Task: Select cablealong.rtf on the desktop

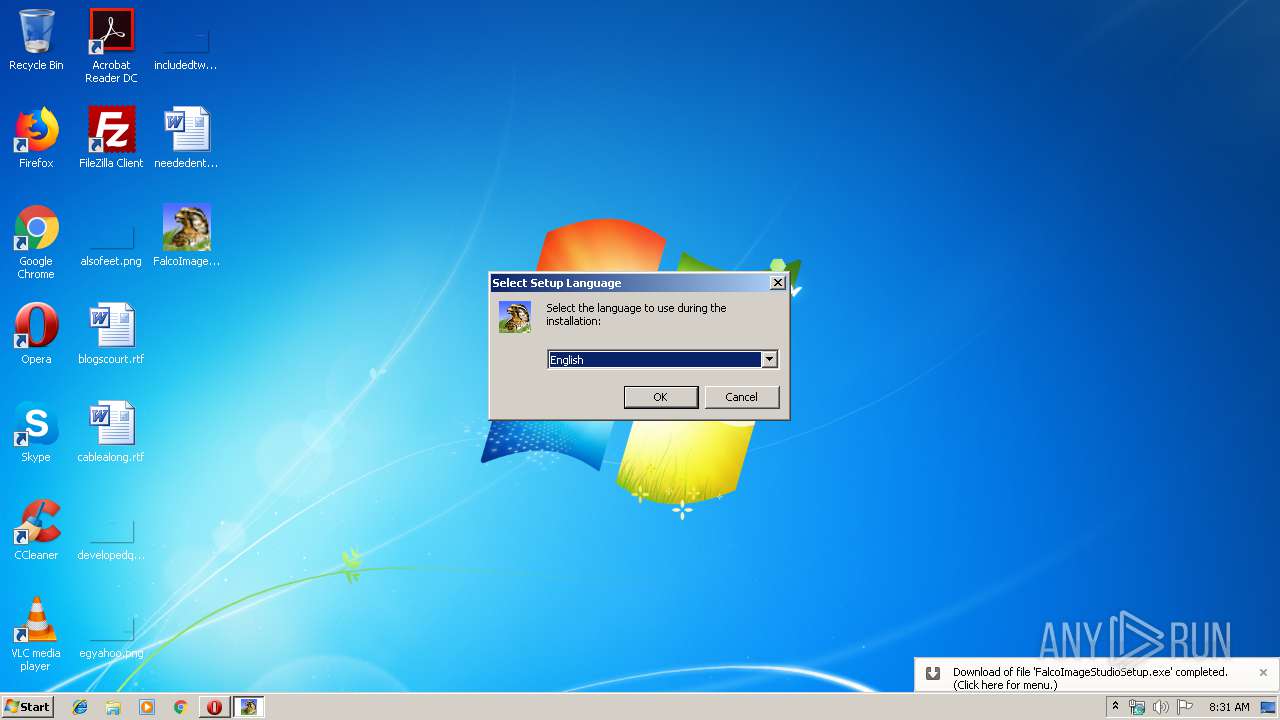Action: (111, 432)
